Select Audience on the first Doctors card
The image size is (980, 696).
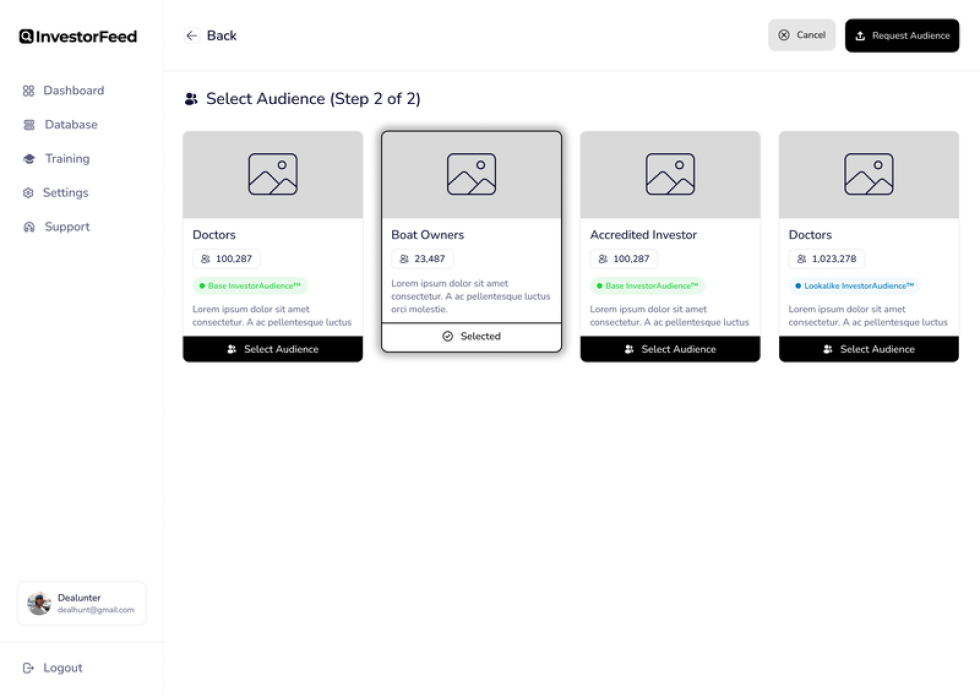[272, 349]
